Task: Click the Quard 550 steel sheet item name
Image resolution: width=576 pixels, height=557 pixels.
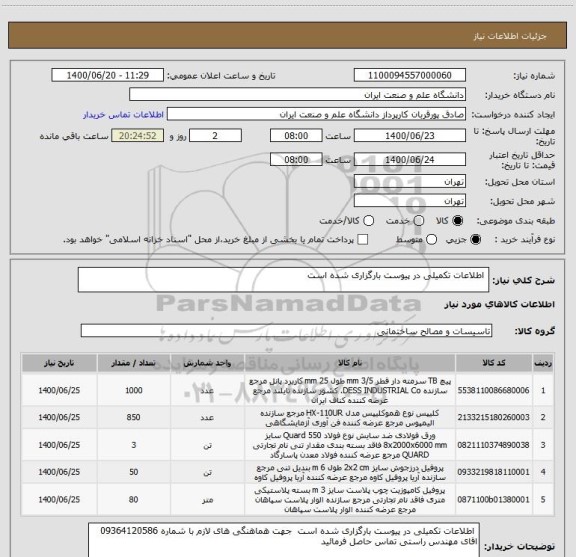Action: 350,445
